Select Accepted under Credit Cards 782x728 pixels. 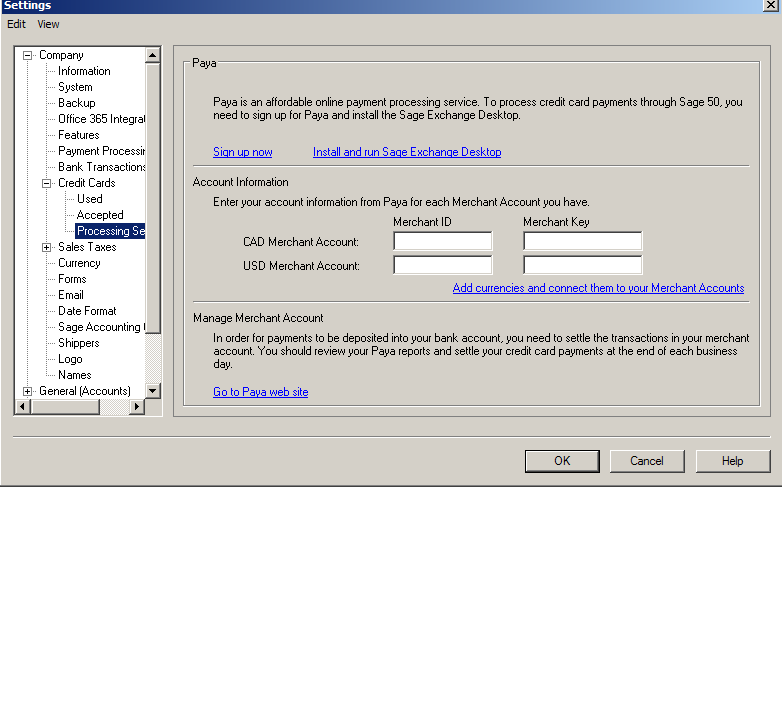click(100, 215)
